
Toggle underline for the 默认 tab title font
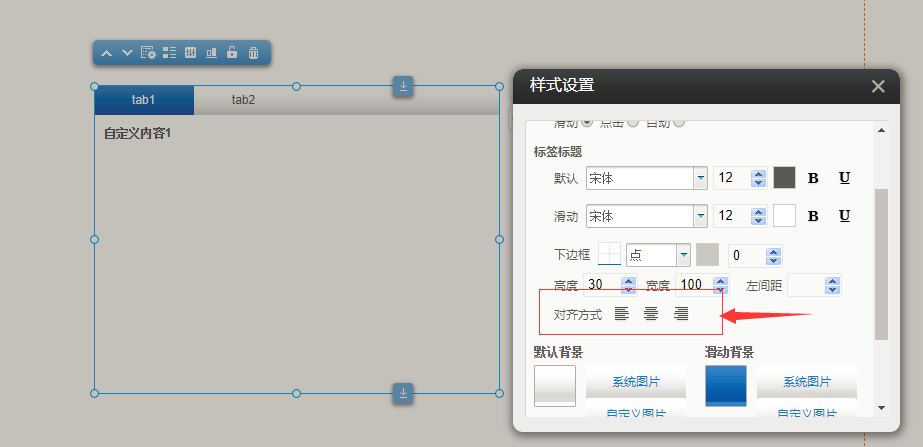[844, 178]
